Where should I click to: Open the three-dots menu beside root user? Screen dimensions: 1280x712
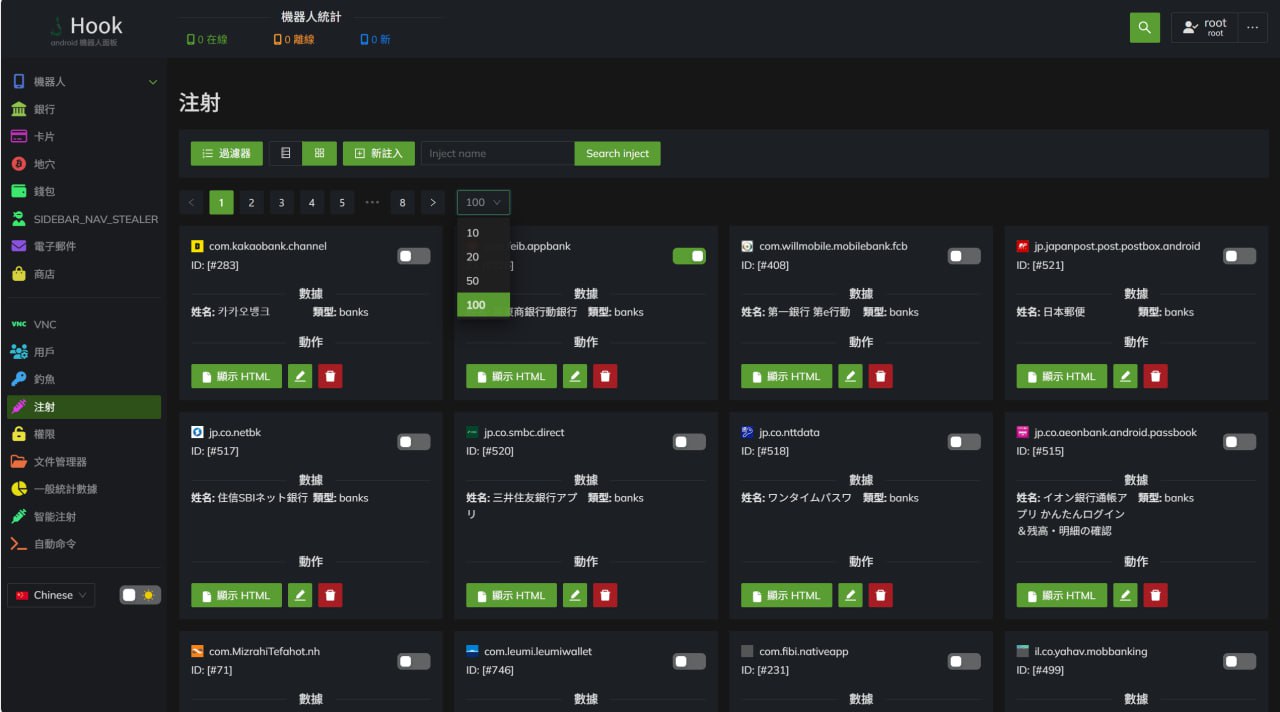(x=1252, y=28)
